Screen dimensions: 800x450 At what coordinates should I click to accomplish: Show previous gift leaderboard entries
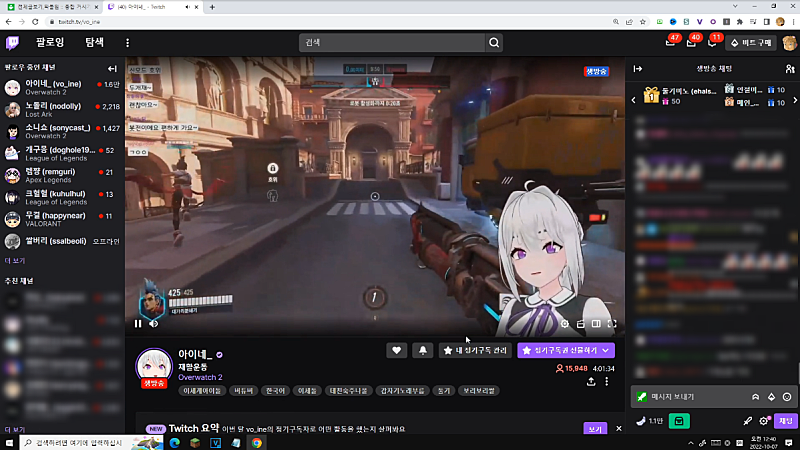634,101
